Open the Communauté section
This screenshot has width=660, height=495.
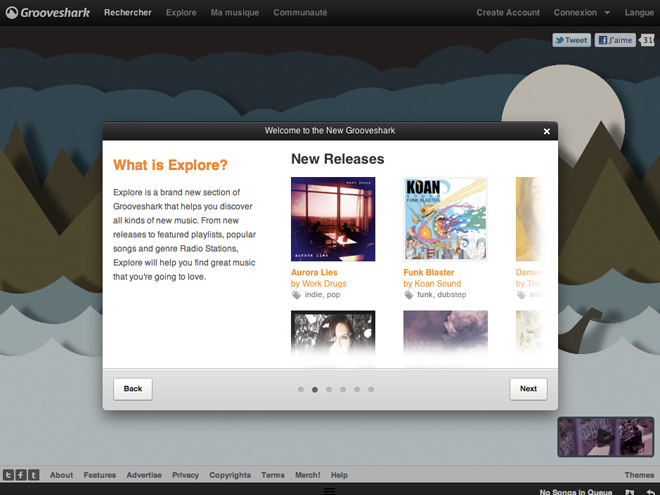coord(300,13)
